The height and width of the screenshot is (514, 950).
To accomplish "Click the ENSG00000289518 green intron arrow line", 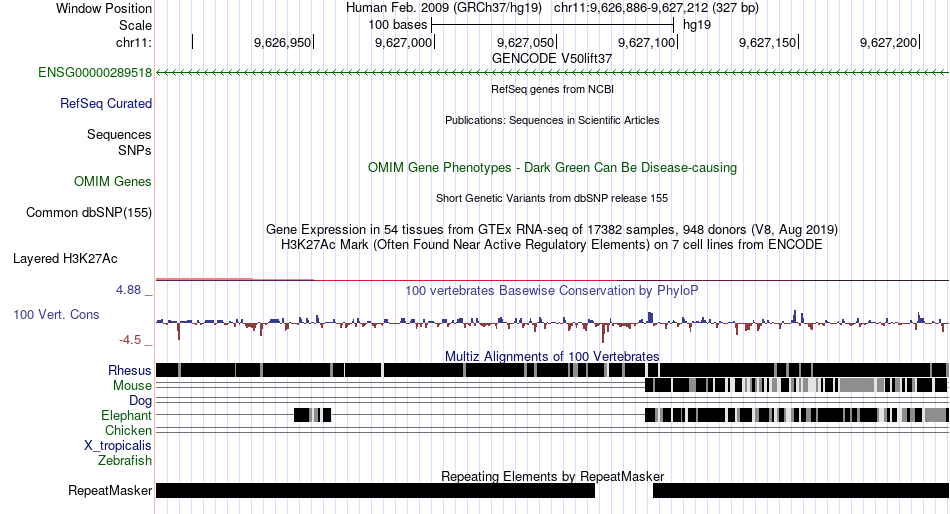I will point(552,73).
